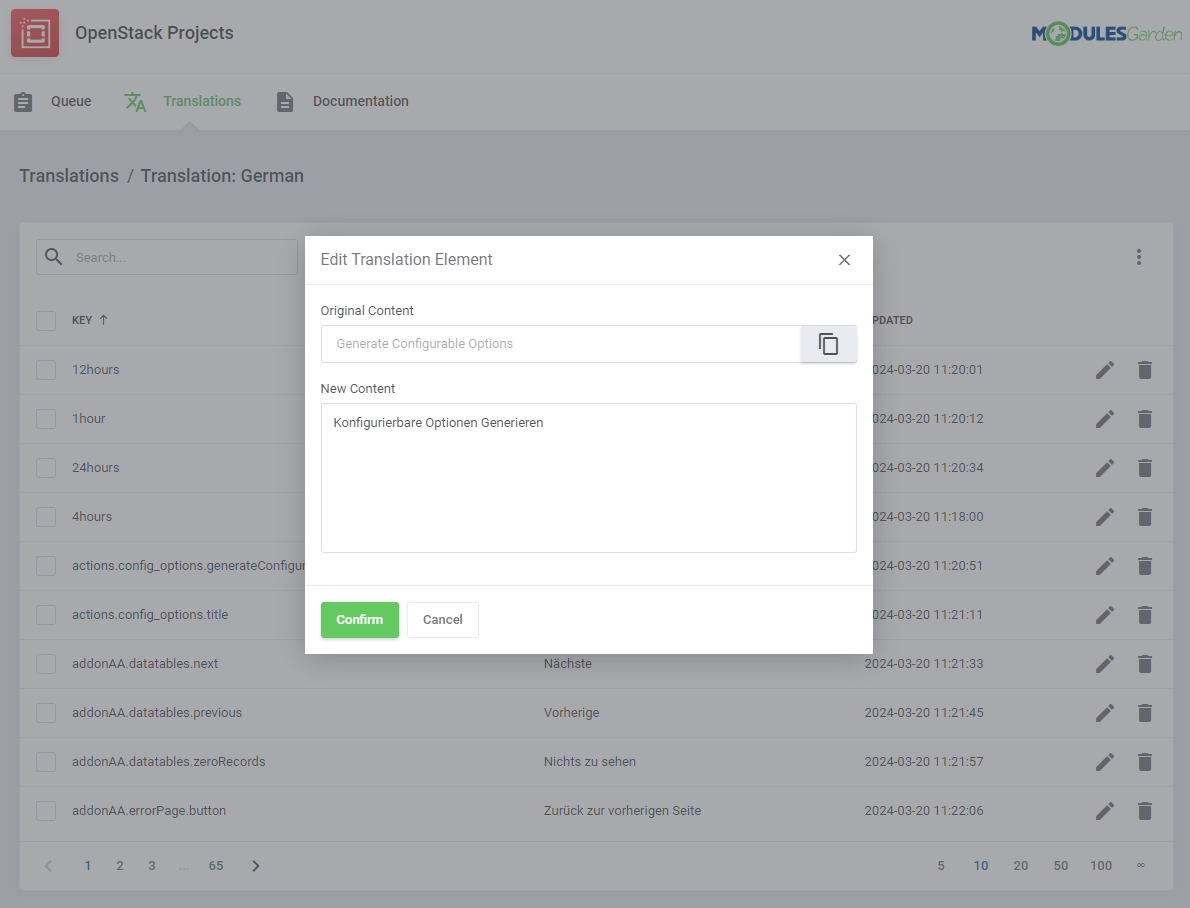Delete the 1hour translation entry
This screenshot has height=908, width=1190.
coord(1144,418)
